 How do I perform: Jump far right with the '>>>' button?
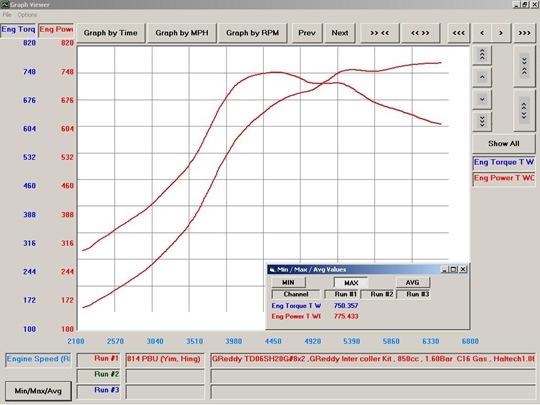pos(525,33)
